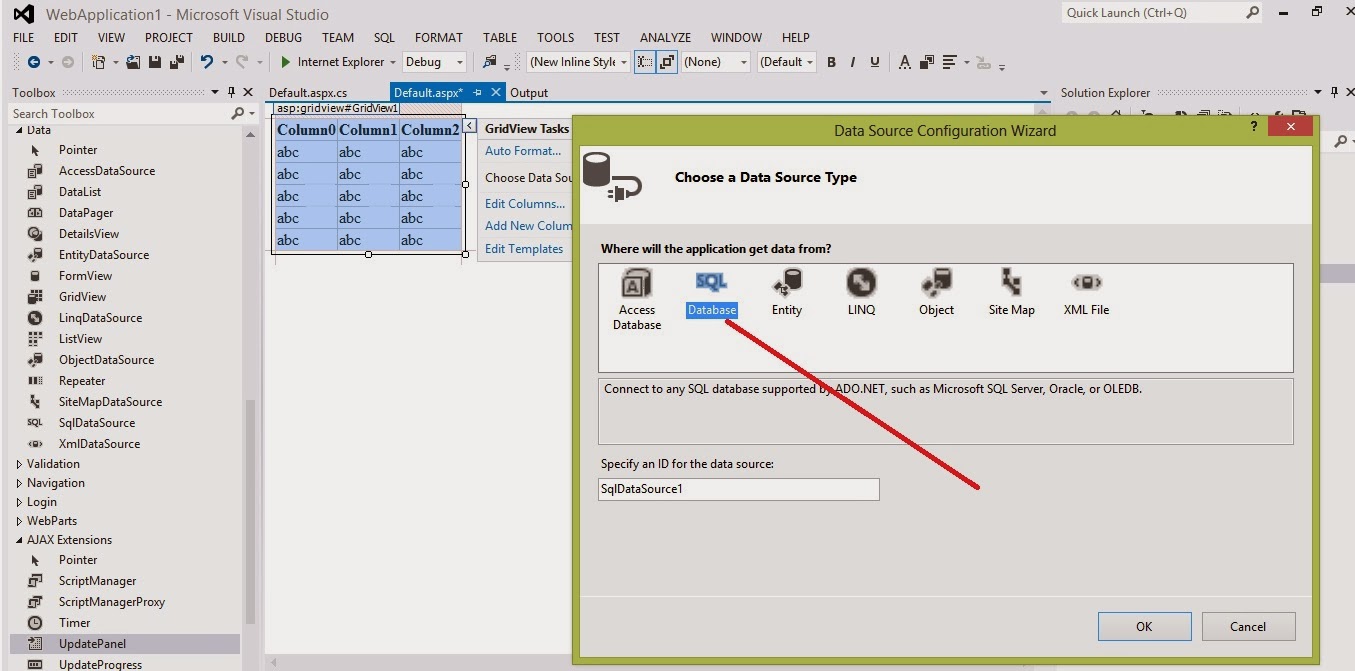Apply Underline formatting in the toolbar
This screenshot has height=671, width=1355.
coord(875,62)
